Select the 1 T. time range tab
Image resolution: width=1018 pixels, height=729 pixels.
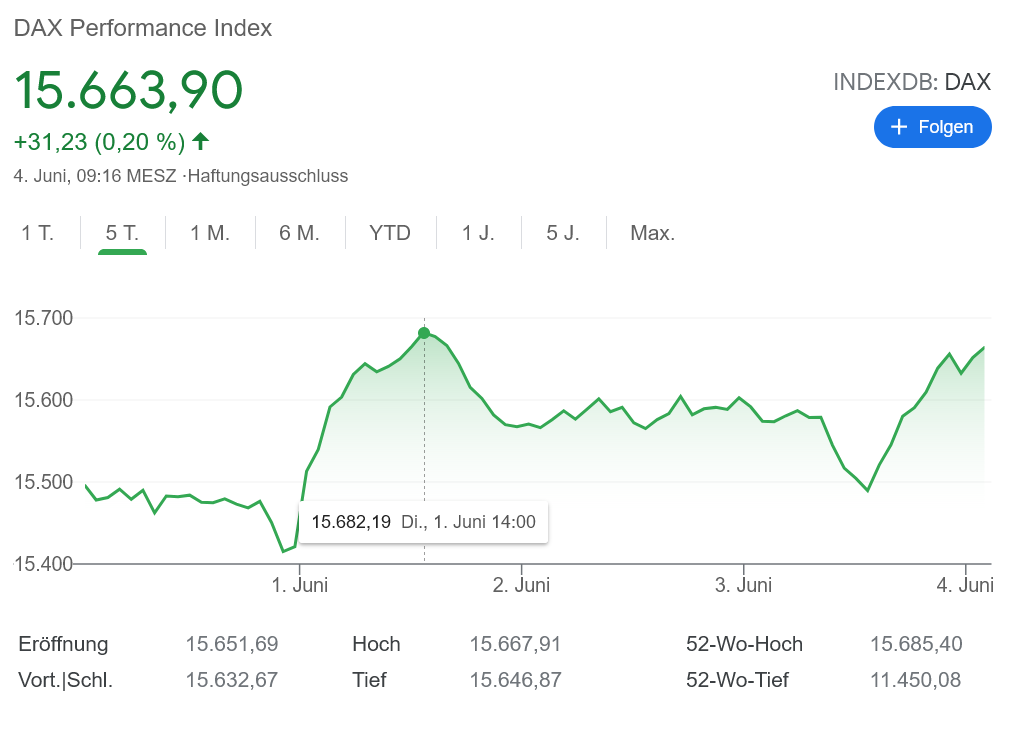coord(38,233)
